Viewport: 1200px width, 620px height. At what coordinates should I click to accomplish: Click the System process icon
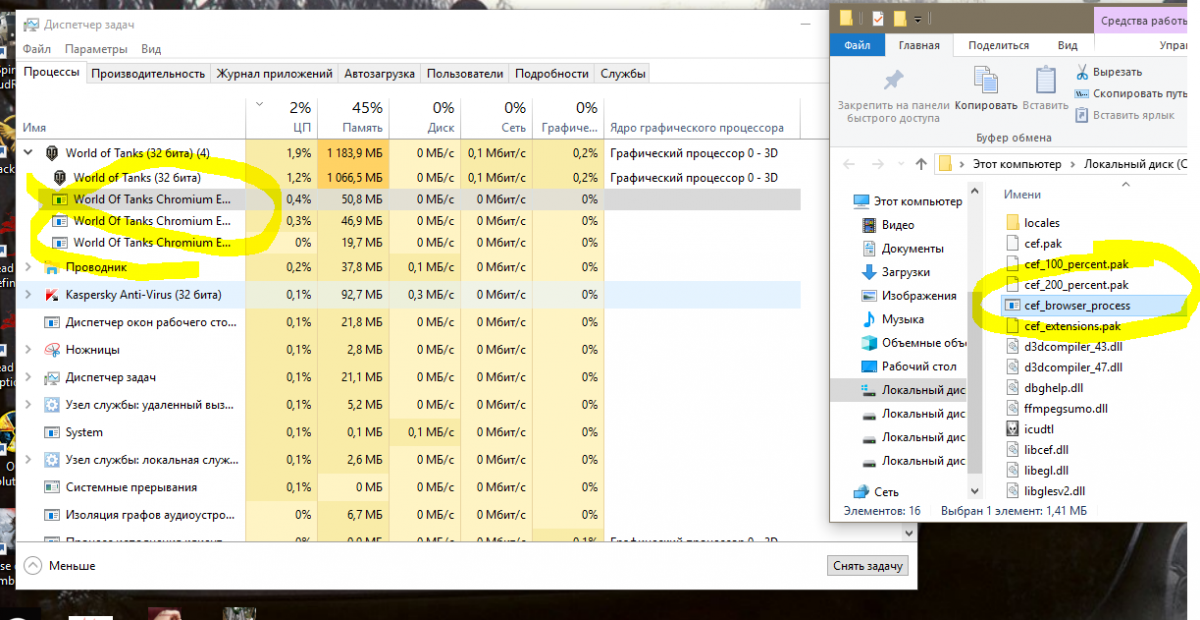point(52,432)
